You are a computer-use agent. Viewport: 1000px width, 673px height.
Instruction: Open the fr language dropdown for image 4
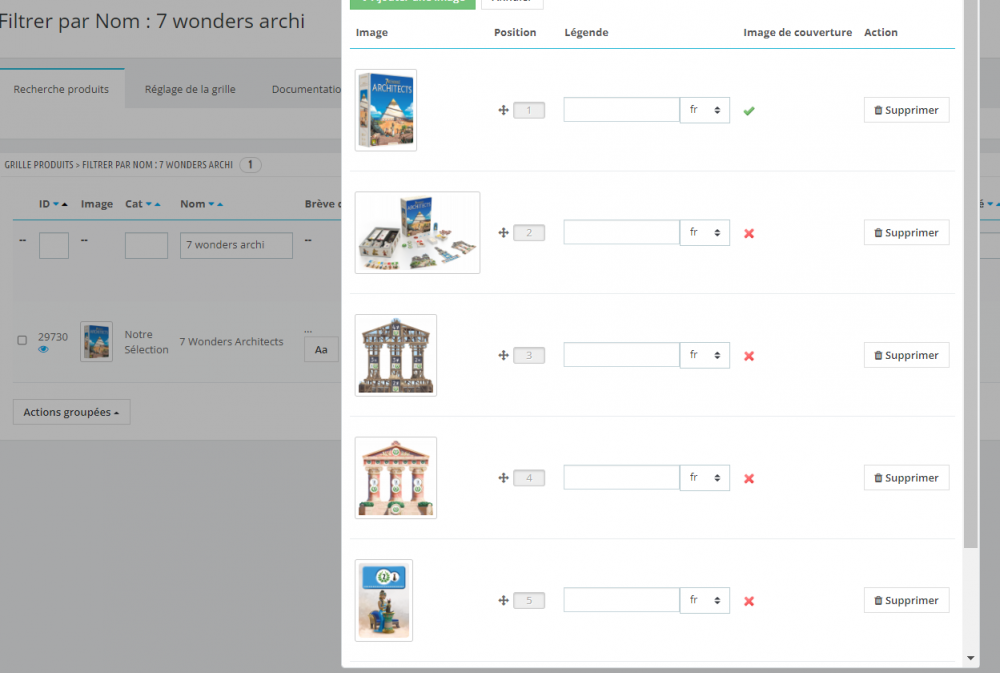pyautogui.click(x=705, y=478)
